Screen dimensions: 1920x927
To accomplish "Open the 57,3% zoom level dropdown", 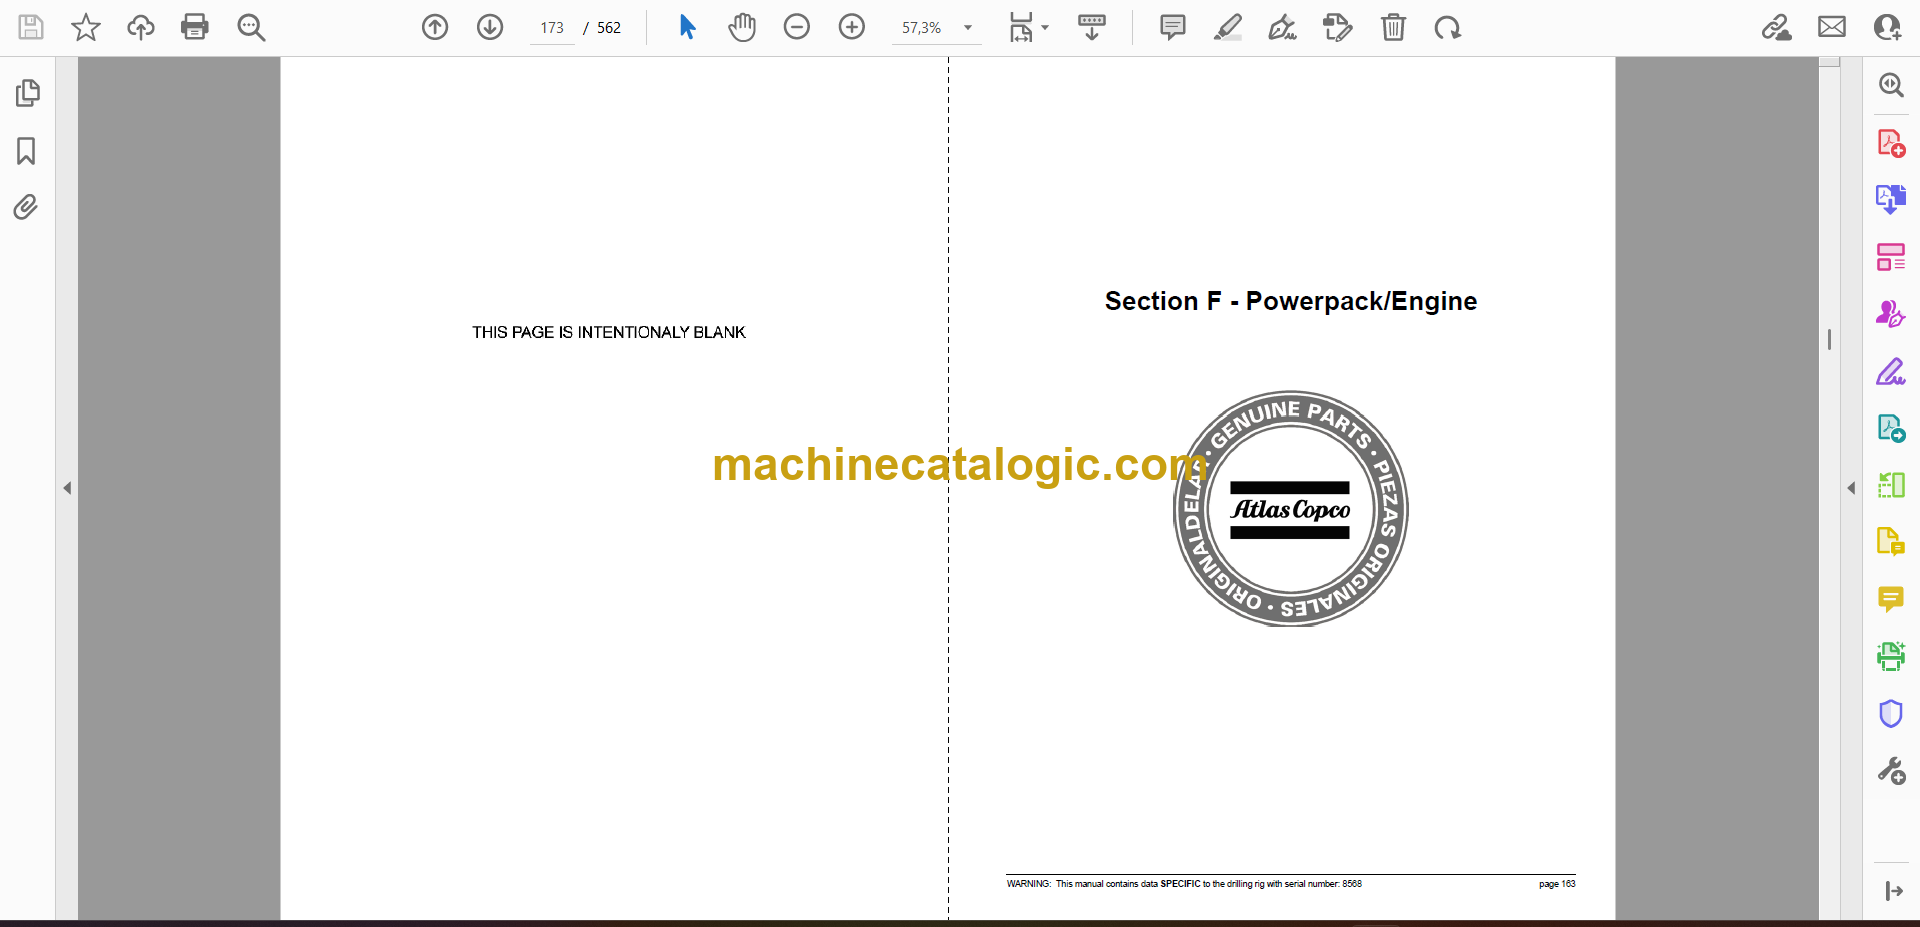I will click(x=936, y=28).
